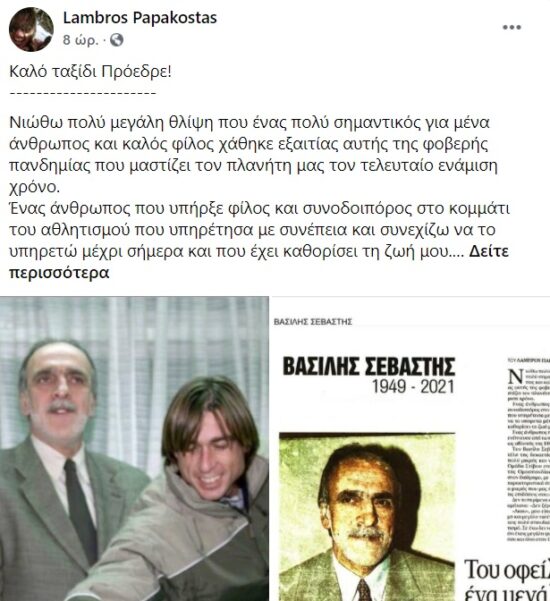Viewport: 550px width, 601px height.
Task: Click the "1949 - 2021" dates text
Action: click(414, 387)
